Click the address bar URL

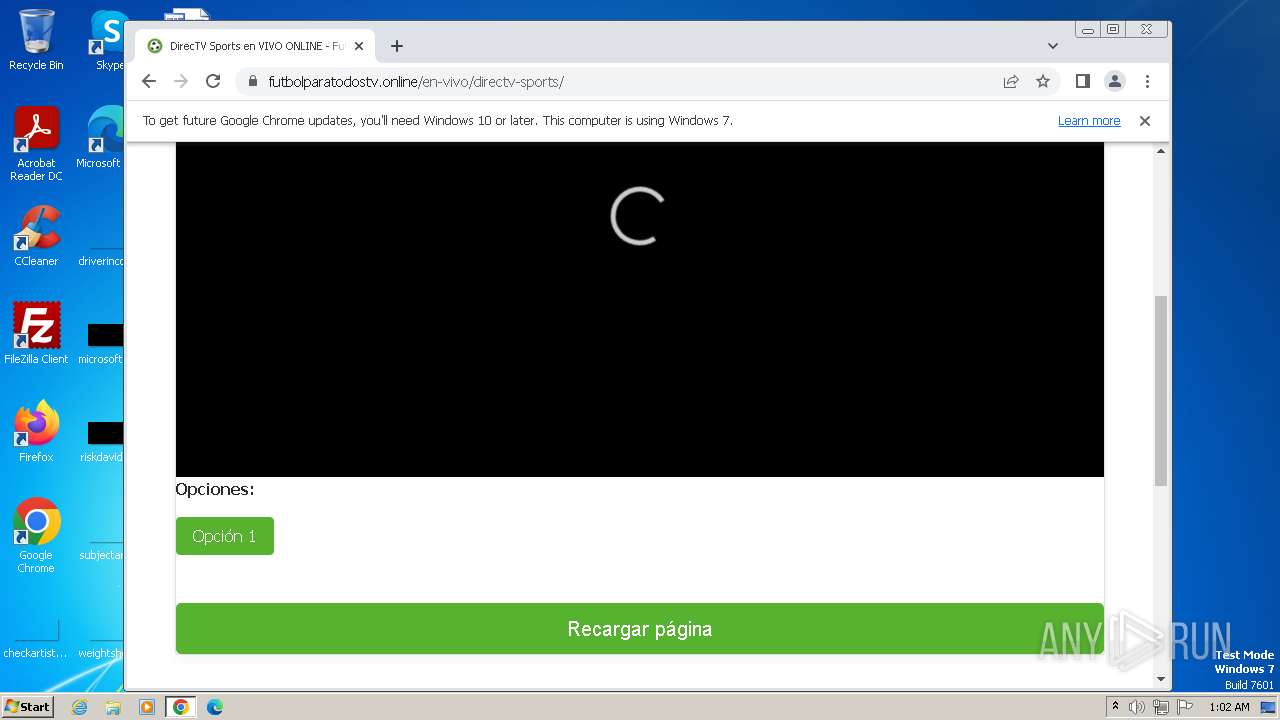[x=415, y=82]
